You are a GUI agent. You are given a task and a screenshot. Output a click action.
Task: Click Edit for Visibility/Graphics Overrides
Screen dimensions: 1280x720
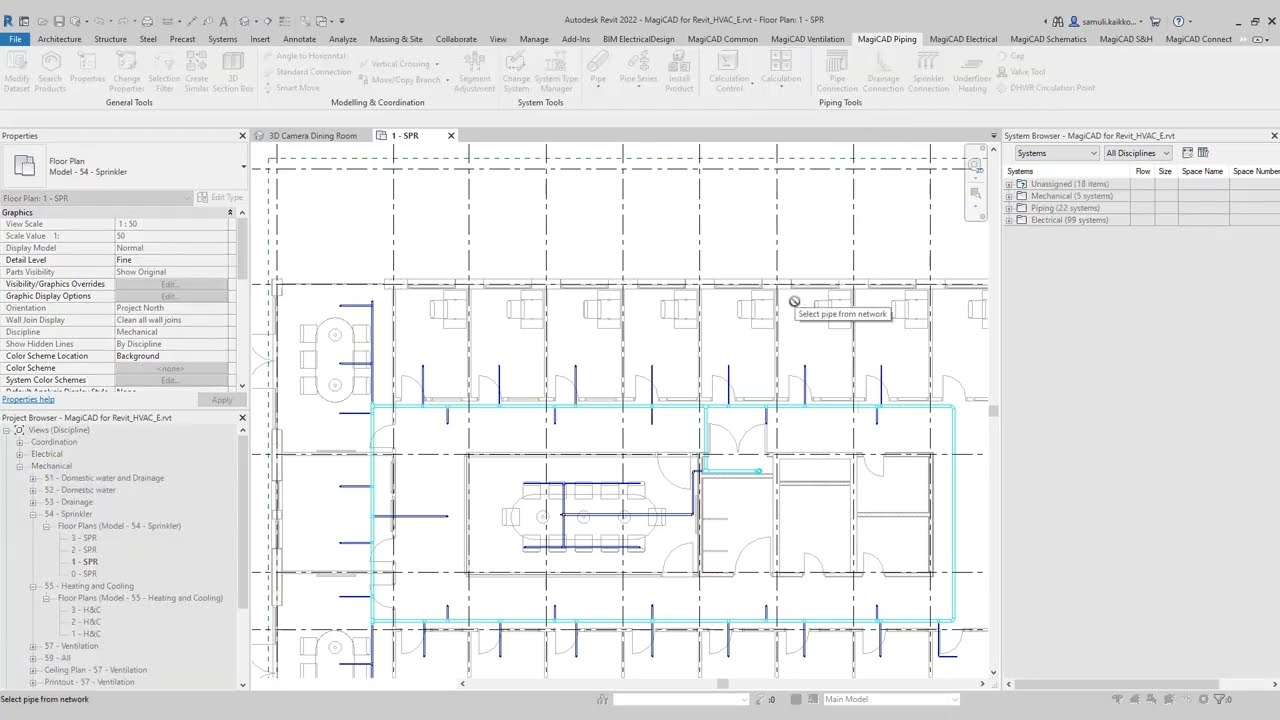tap(169, 284)
